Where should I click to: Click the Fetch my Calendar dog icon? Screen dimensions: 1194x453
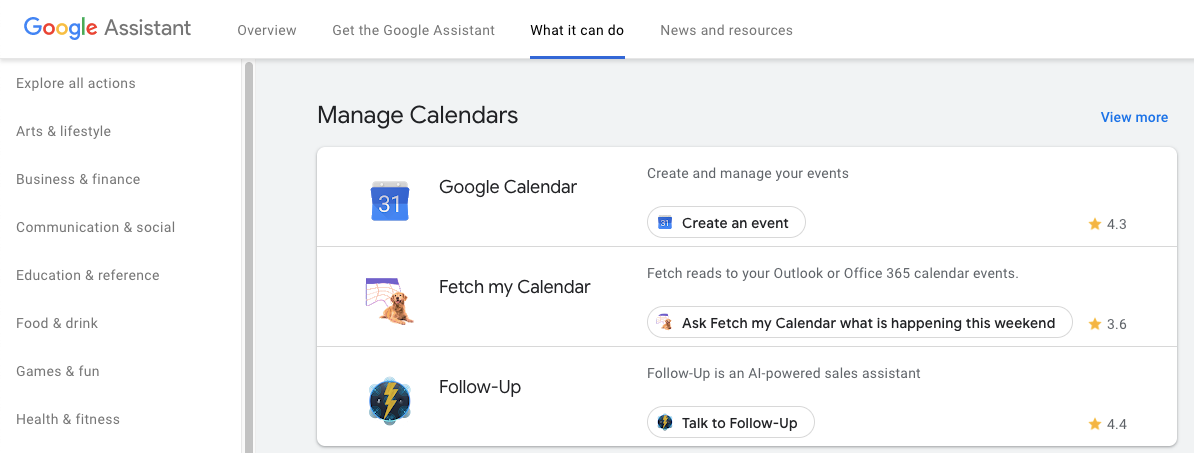tap(390, 301)
